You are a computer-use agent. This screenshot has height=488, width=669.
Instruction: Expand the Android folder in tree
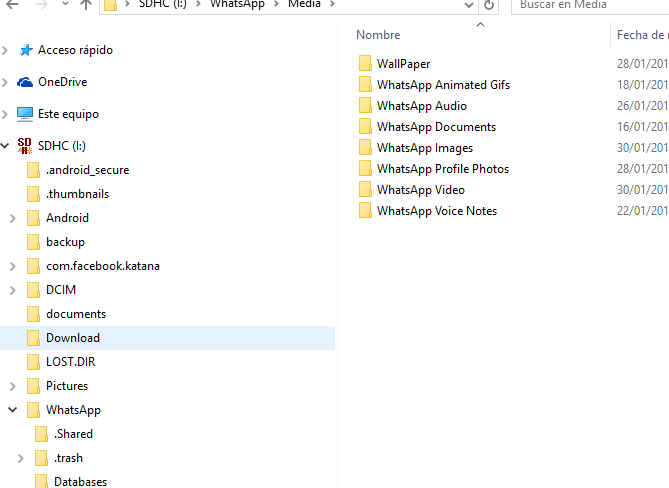point(12,218)
